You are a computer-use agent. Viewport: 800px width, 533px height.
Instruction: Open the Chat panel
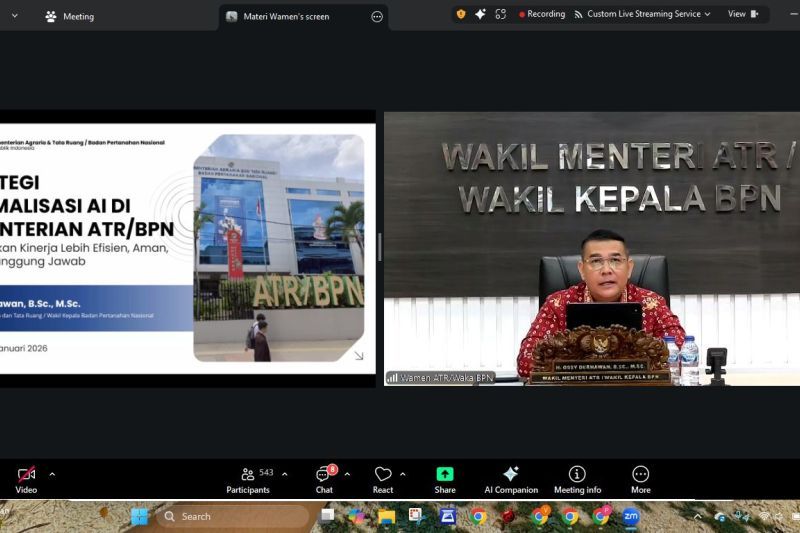(324, 478)
